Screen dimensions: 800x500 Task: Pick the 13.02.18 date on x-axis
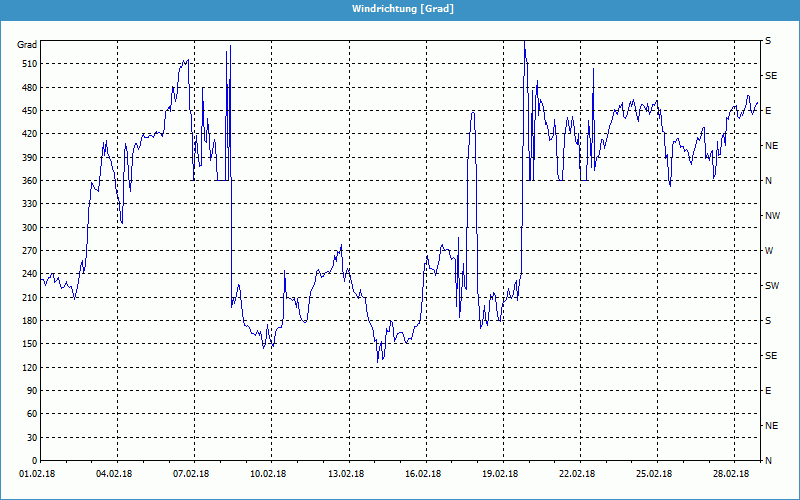tap(345, 475)
